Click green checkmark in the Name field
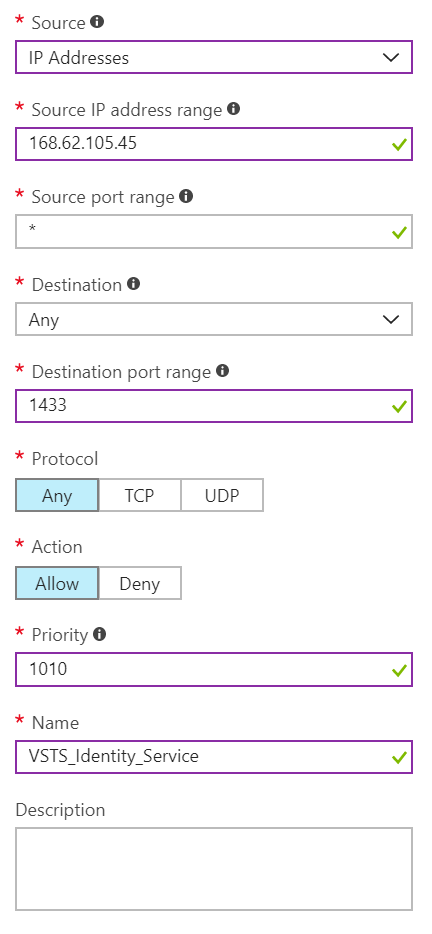This screenshot has height=934, width=432. point(399,758)
